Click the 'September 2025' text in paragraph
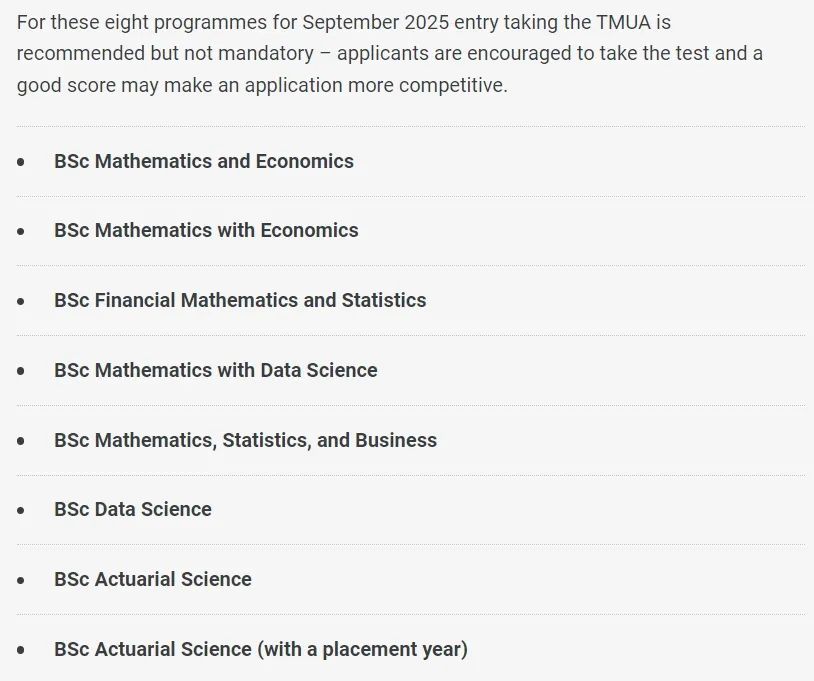Viewport: 814px width, 681px height. [376, 23]
